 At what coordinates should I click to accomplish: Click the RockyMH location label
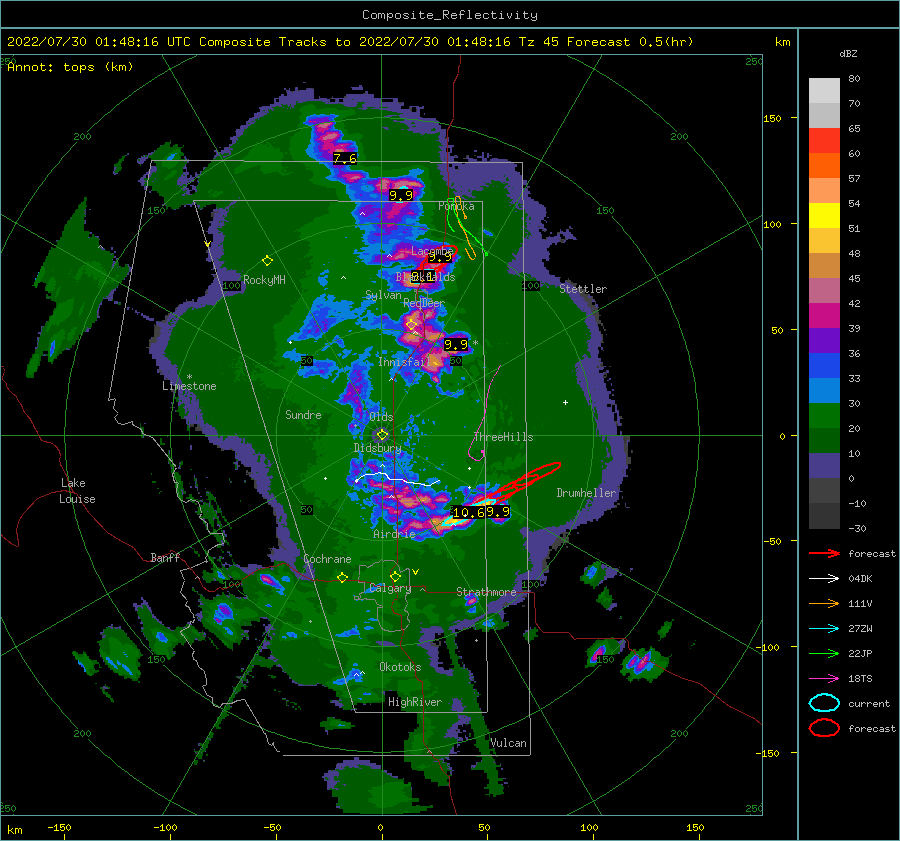pyautogui.click(x=264, y=280)
